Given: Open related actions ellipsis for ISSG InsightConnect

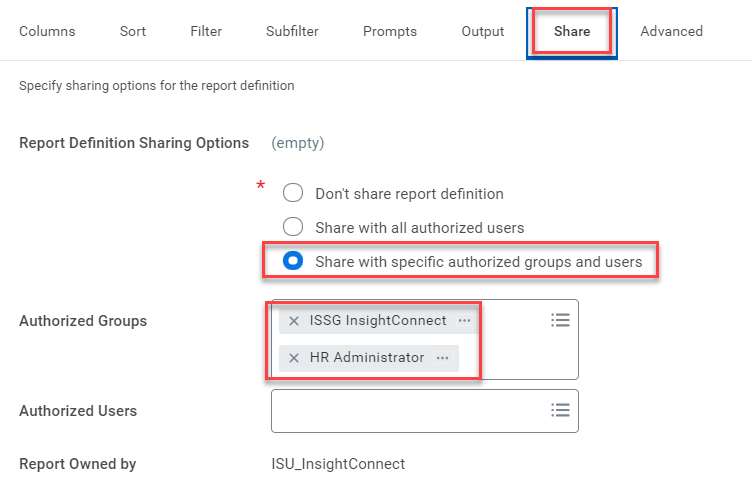Looking at the screenshot, I should (x=464, y=321).
